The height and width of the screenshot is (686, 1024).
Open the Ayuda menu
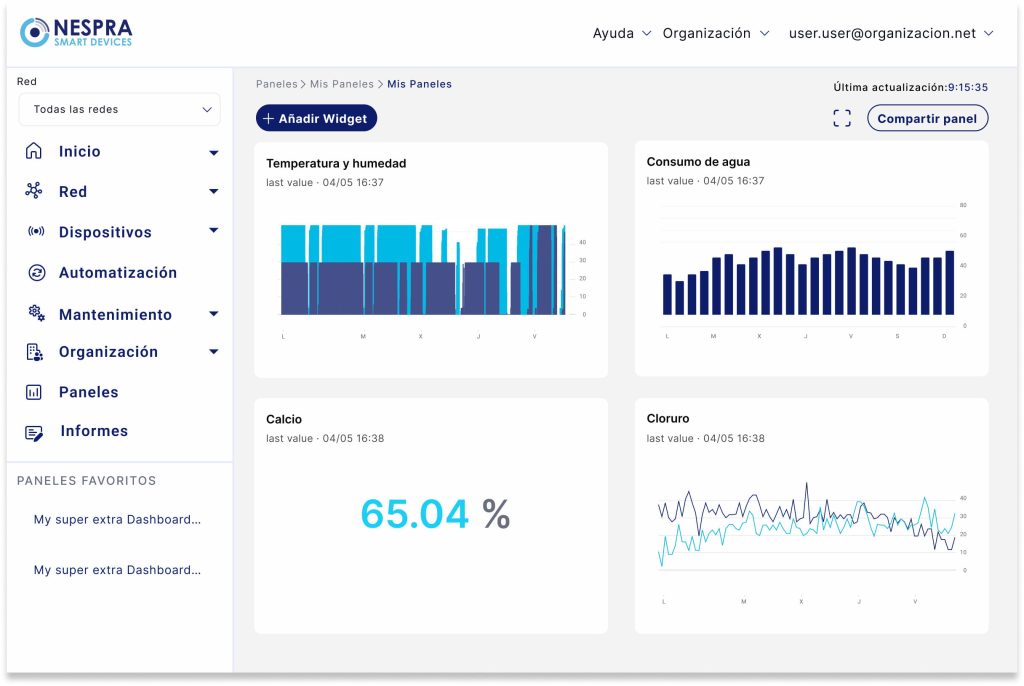621,33
